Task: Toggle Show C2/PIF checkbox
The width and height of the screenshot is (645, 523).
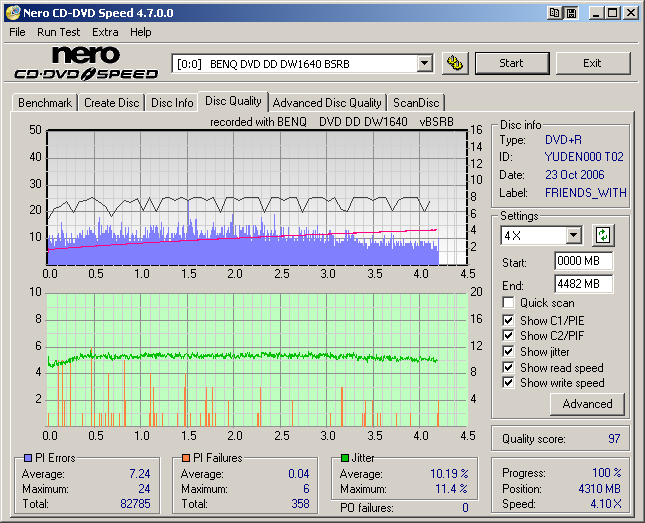Action: coord(508,335)
